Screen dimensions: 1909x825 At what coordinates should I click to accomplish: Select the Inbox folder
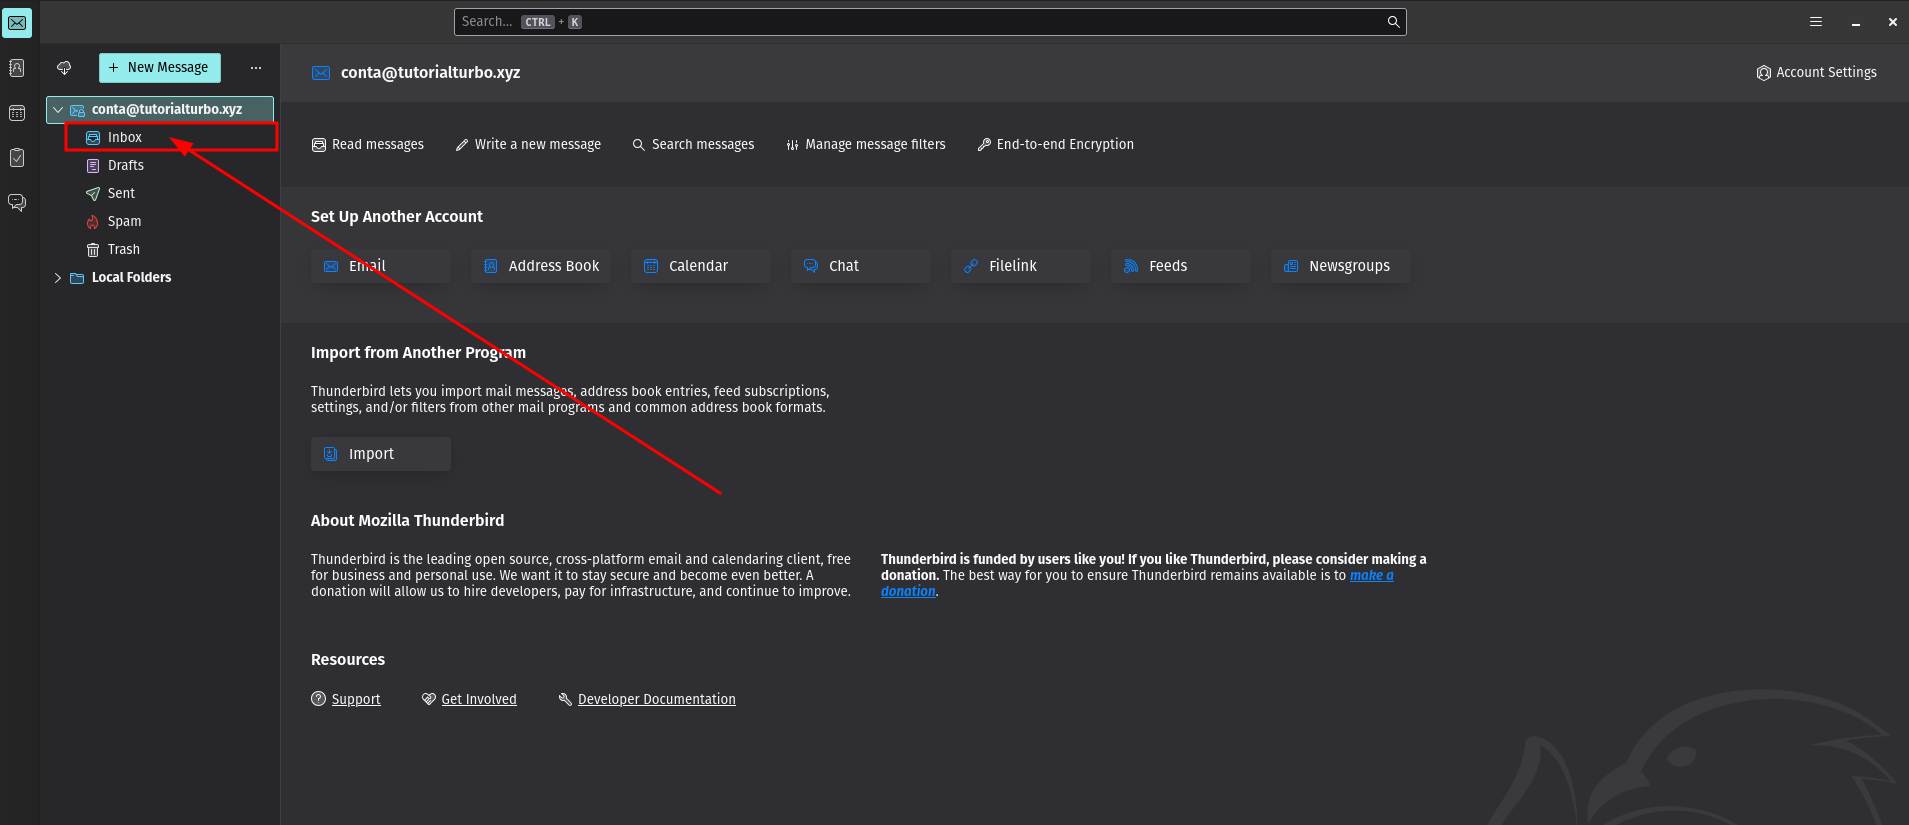click(x=125, y=138)
